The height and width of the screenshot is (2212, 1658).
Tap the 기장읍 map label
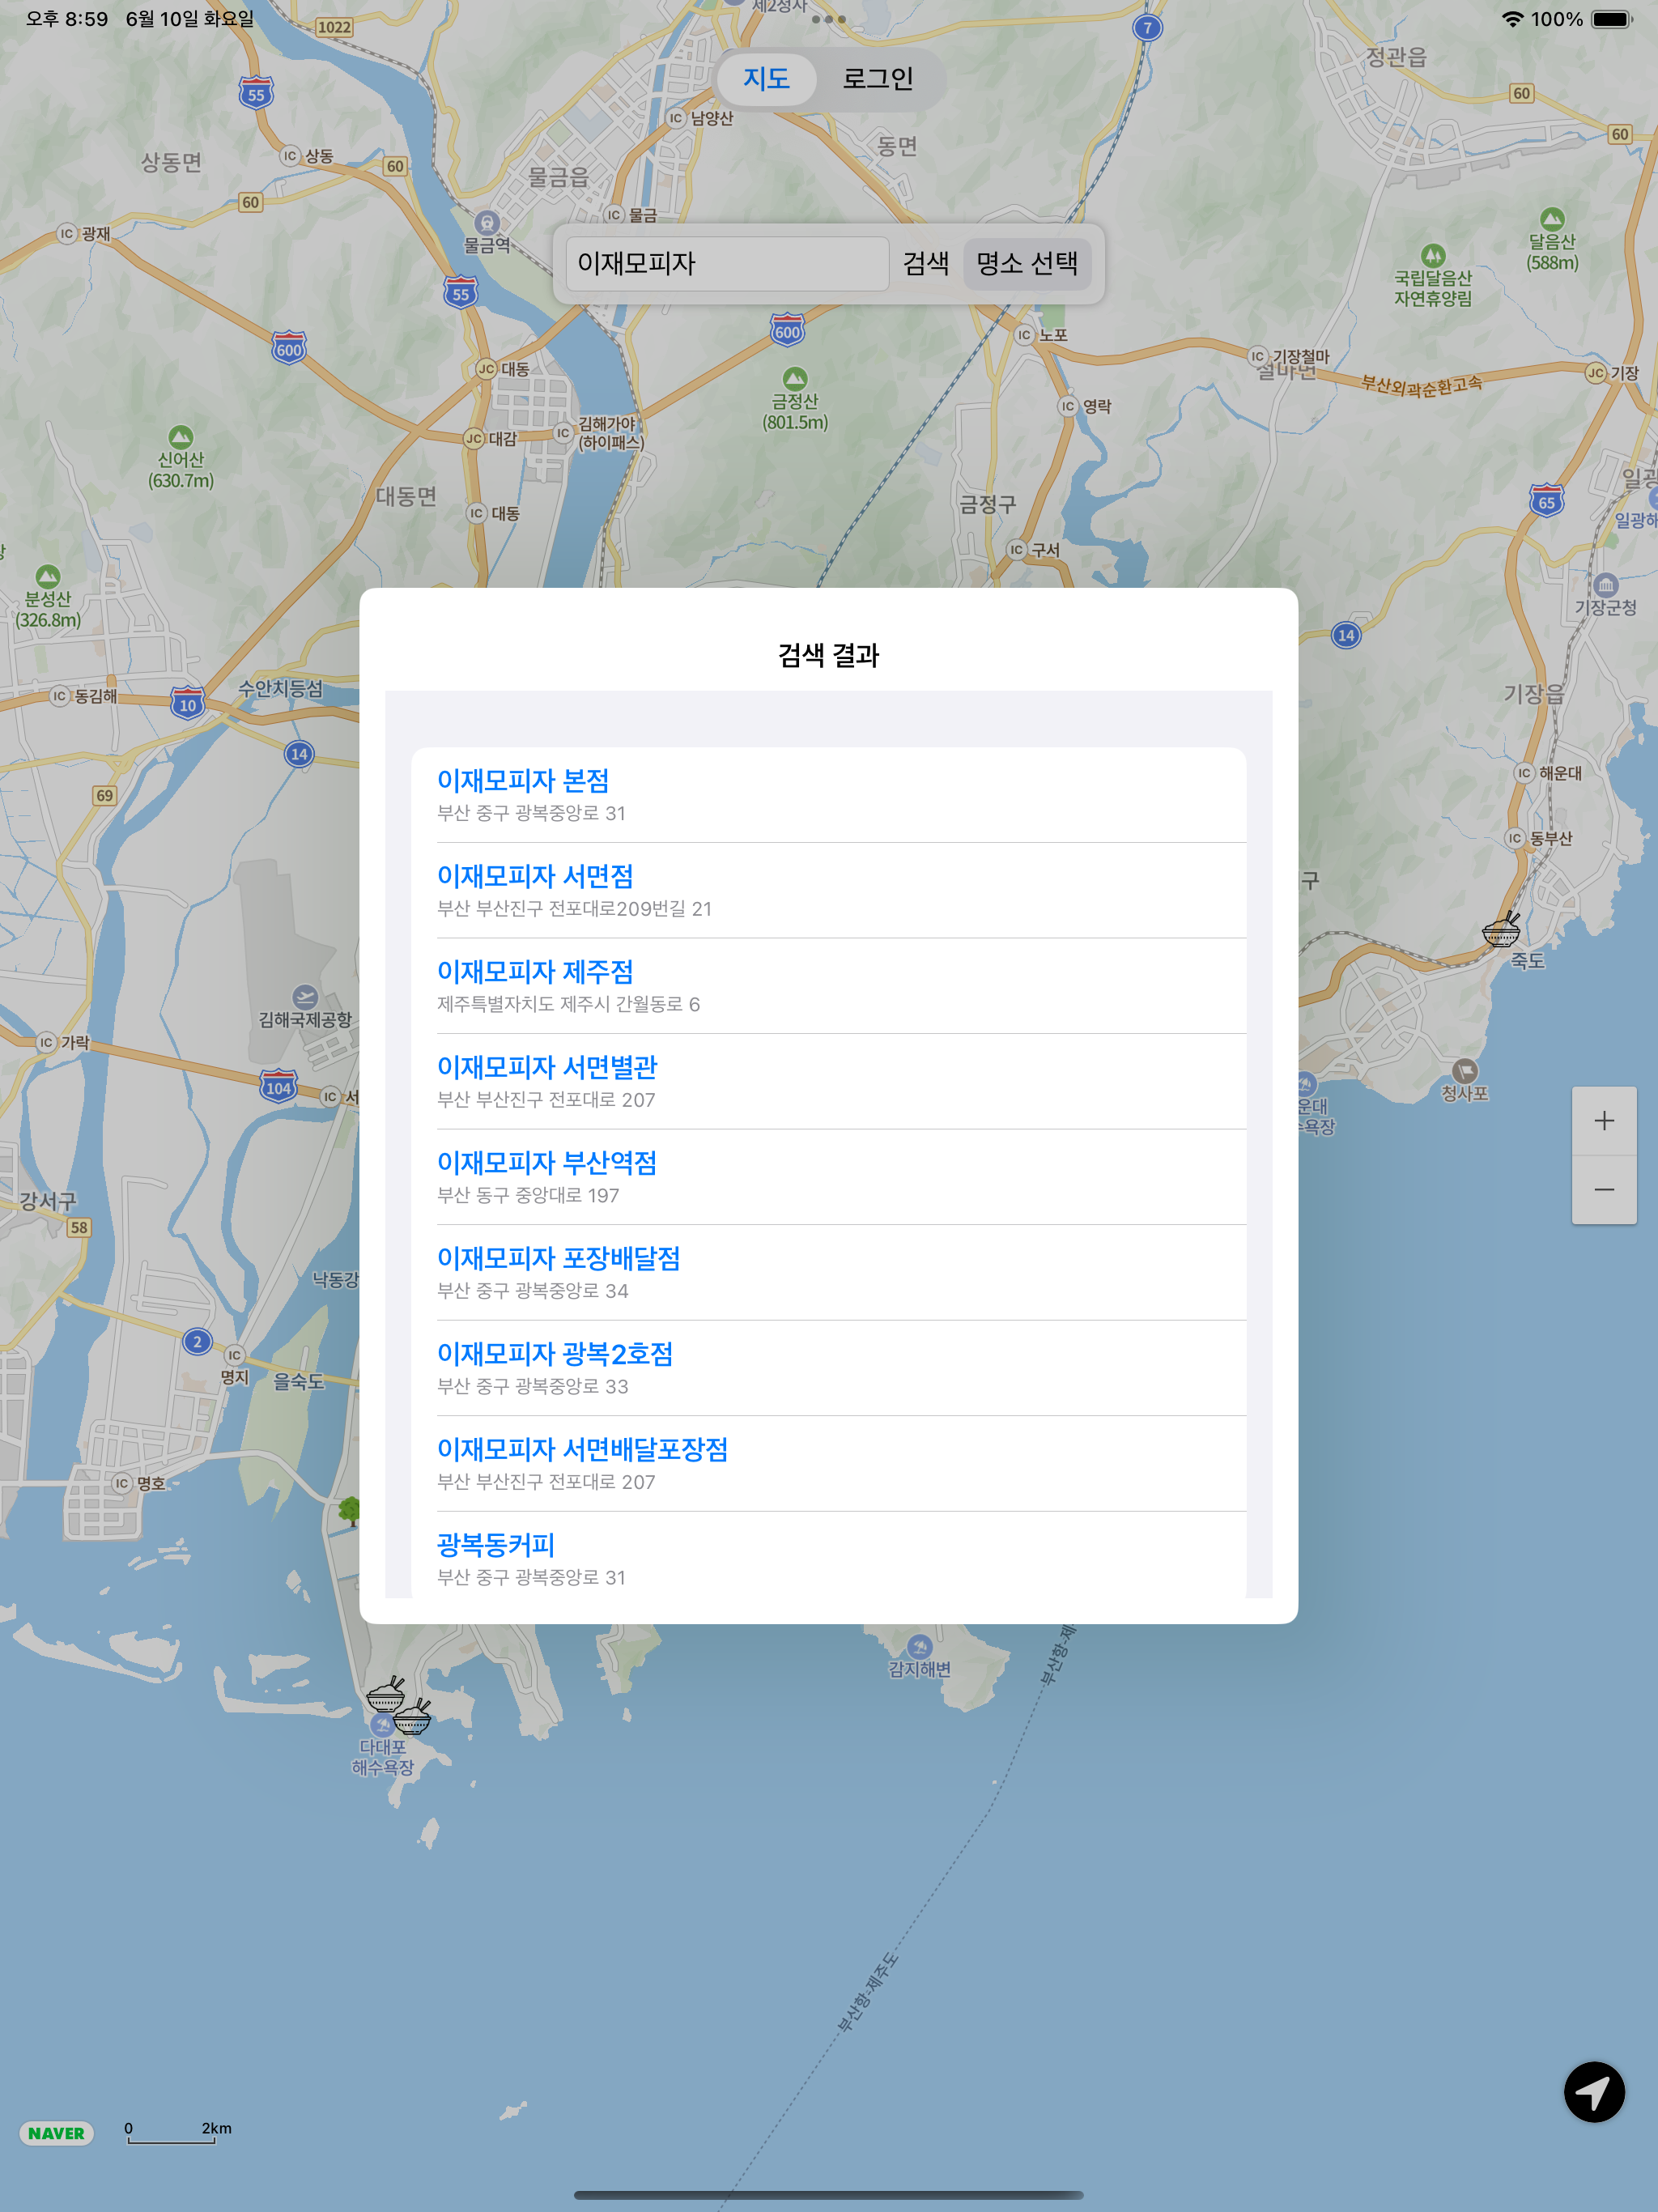(x=1534, y=693)
